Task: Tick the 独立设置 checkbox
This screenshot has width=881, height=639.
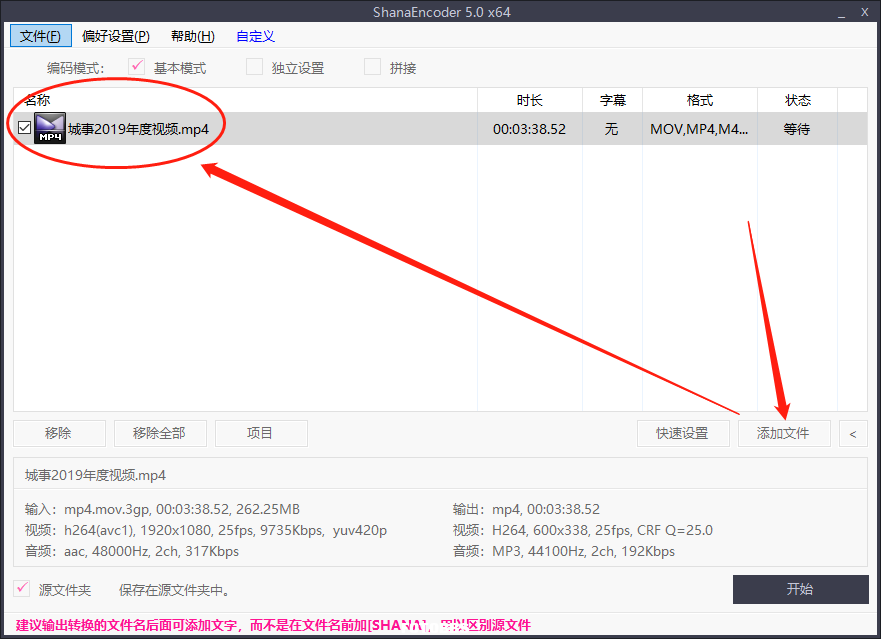Action: [x=254, y=67]
